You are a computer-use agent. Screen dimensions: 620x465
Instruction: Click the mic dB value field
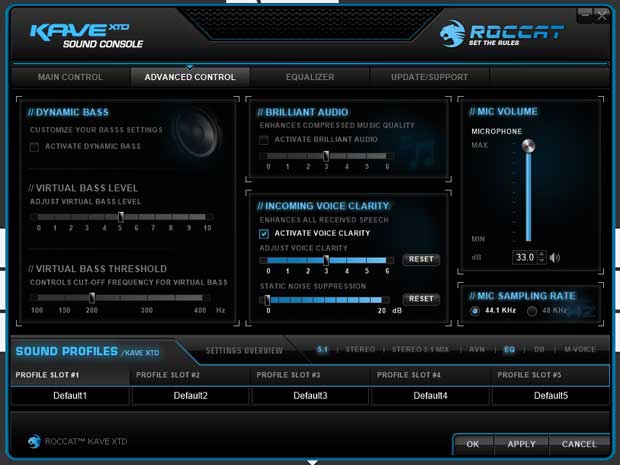(525, 257)
